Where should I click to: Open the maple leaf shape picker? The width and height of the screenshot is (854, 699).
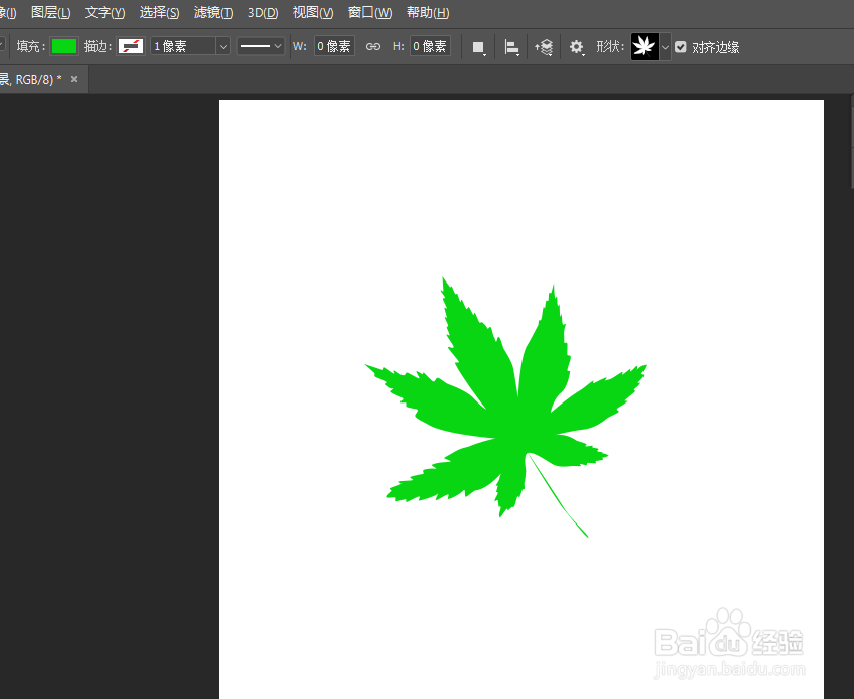644,46
